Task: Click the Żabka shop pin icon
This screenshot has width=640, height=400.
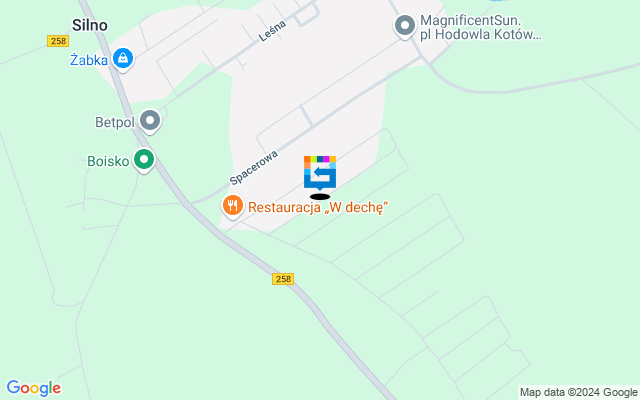Action: click(123, 59)
